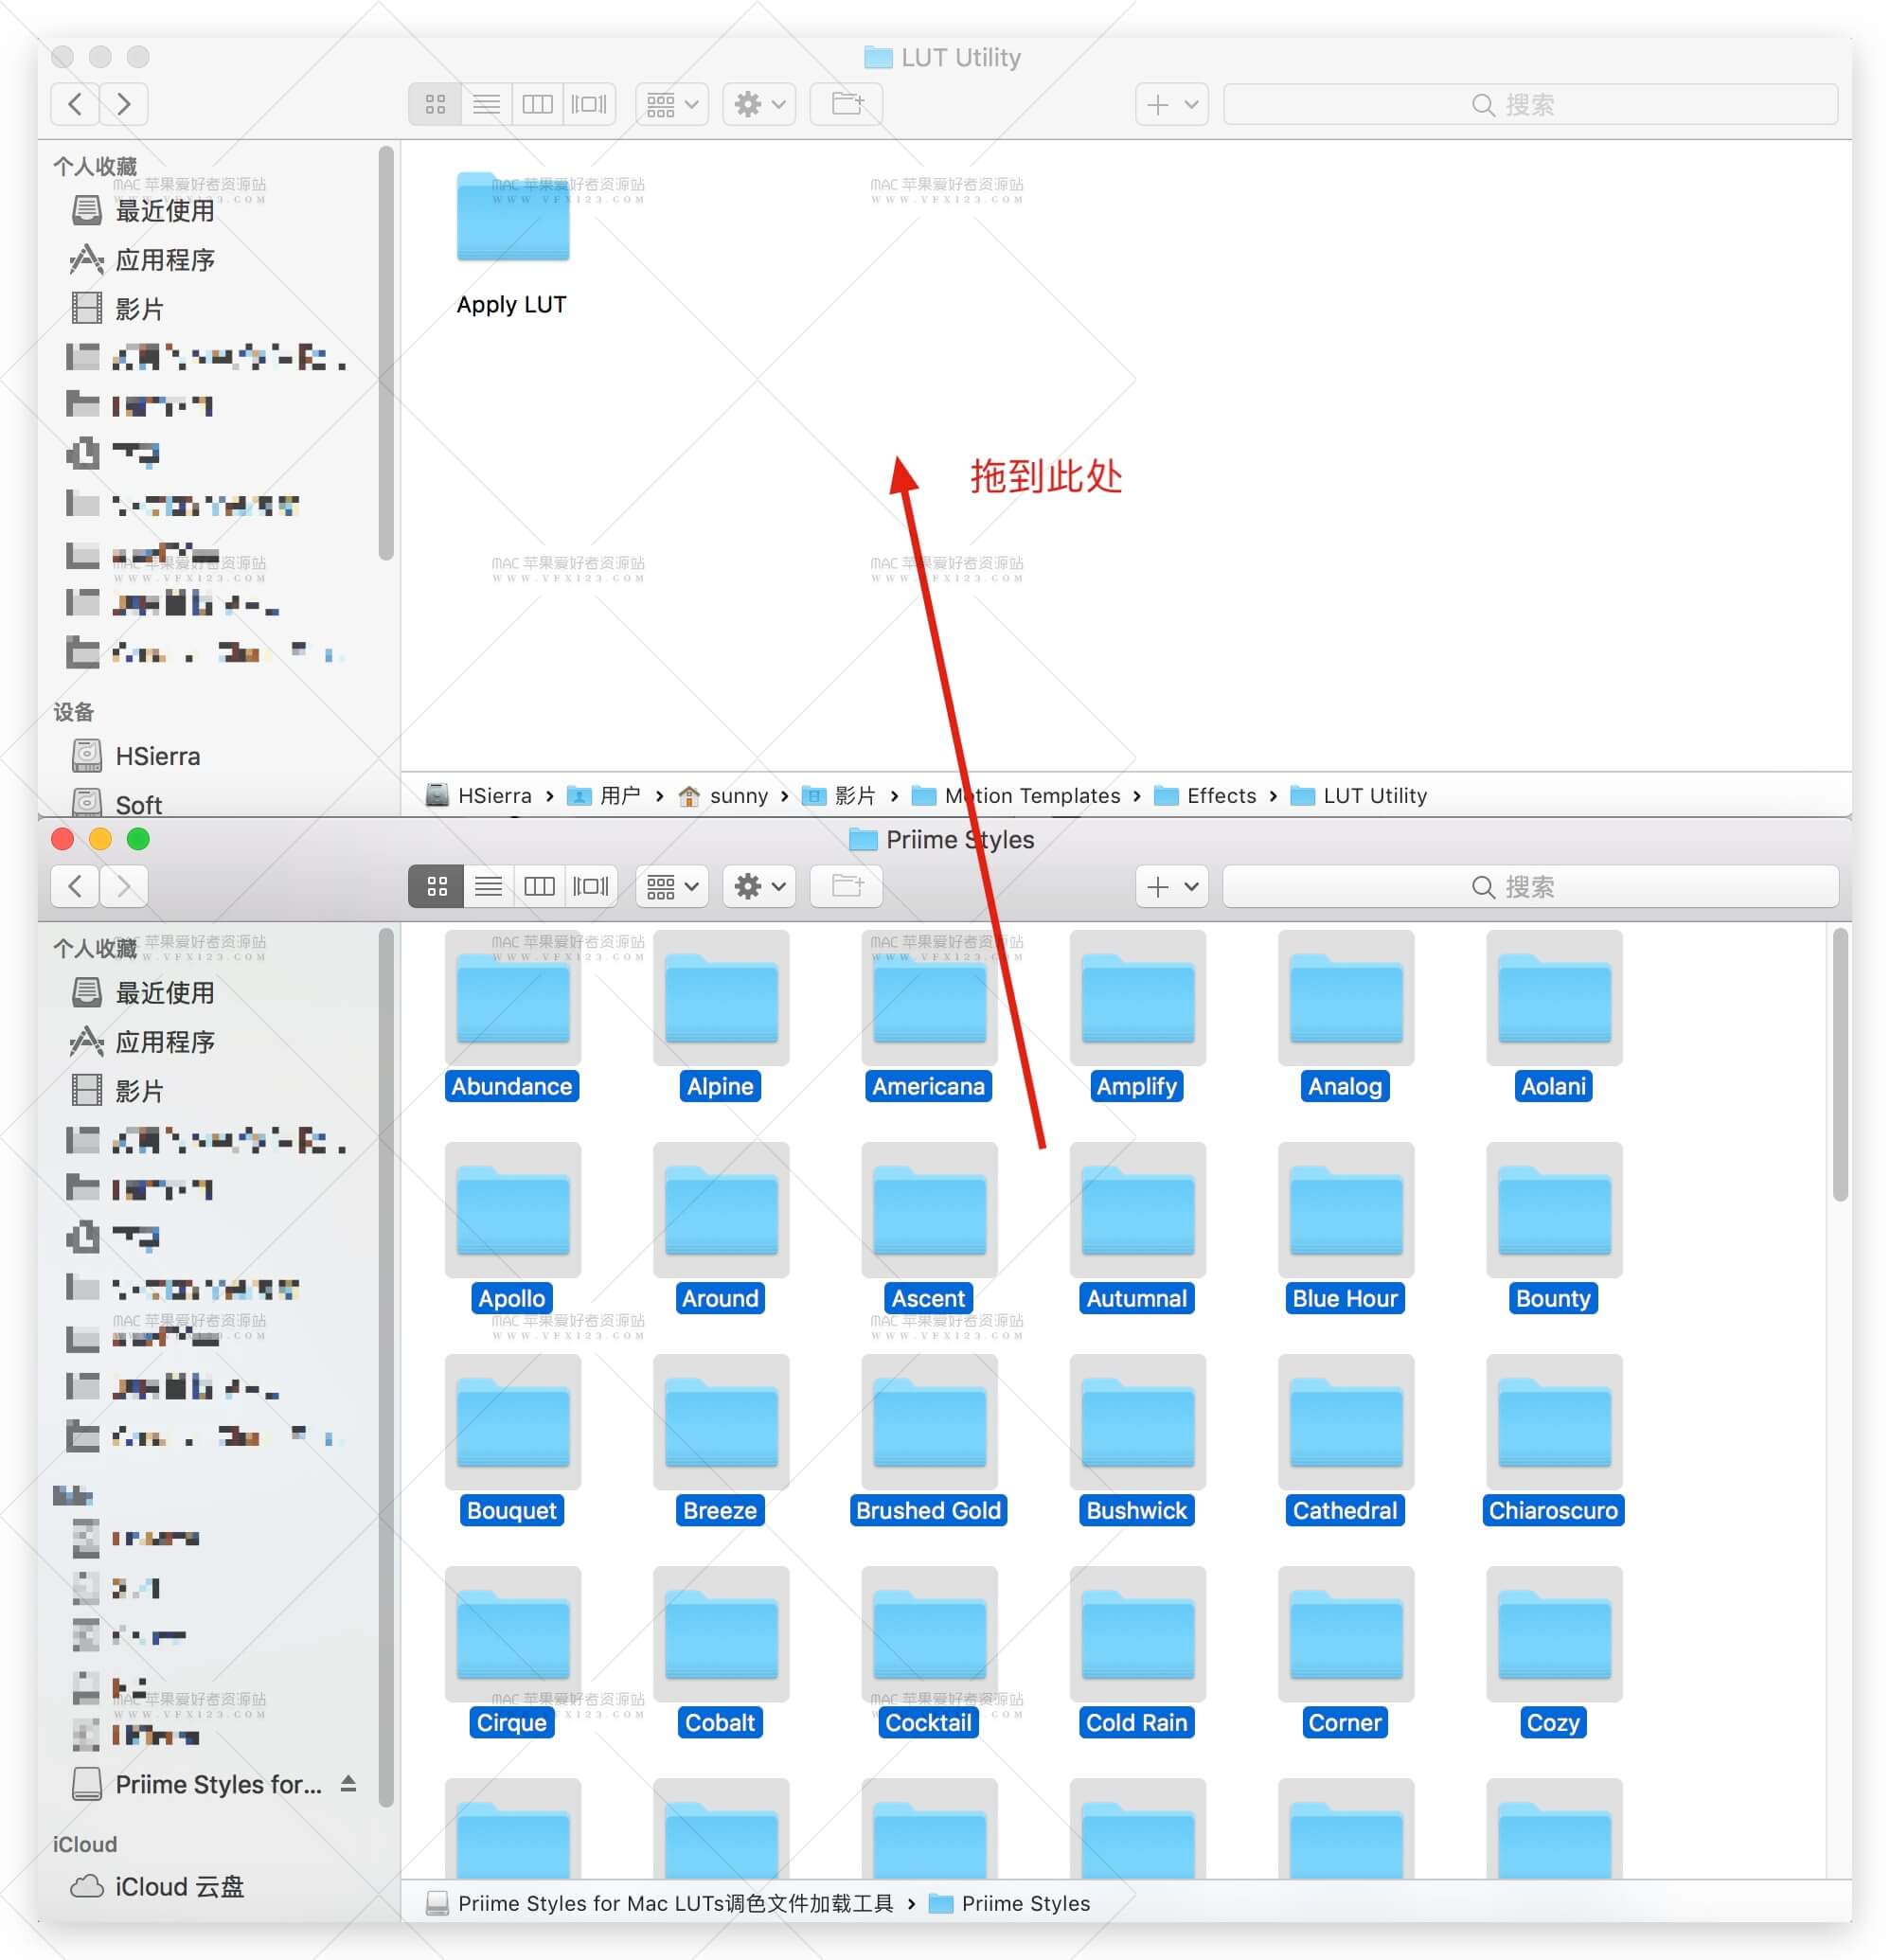Switch Priime Styles window to gallery view
Image resolution: width=1890 pixels, height=1960 pixels.
coord(590,886)
